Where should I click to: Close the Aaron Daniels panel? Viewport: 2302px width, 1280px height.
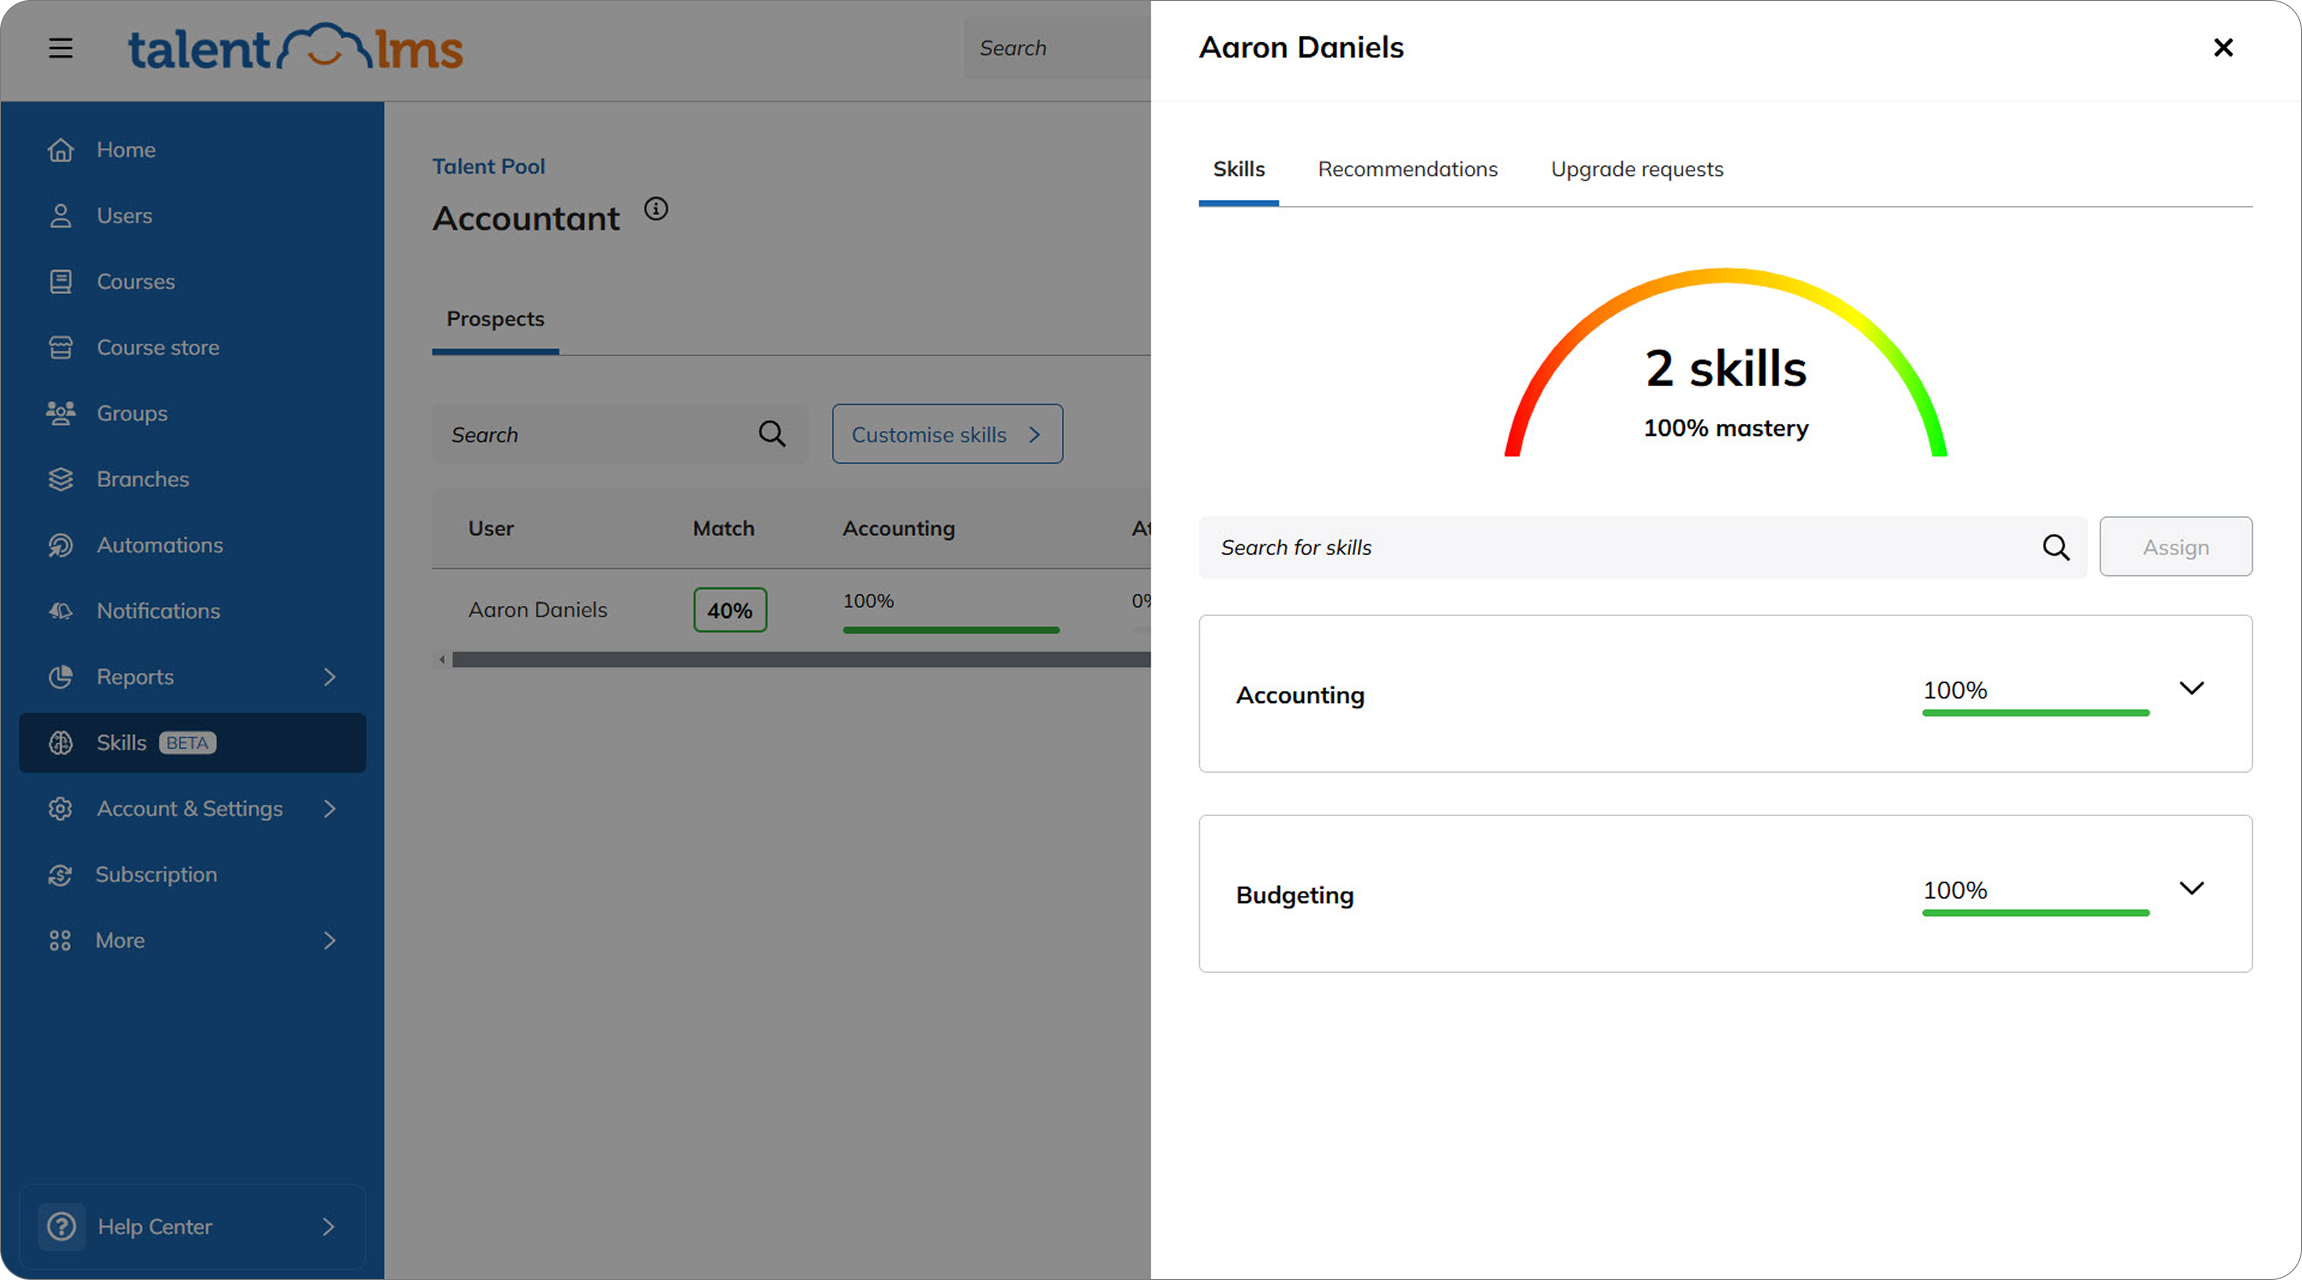coord(2223,48)
